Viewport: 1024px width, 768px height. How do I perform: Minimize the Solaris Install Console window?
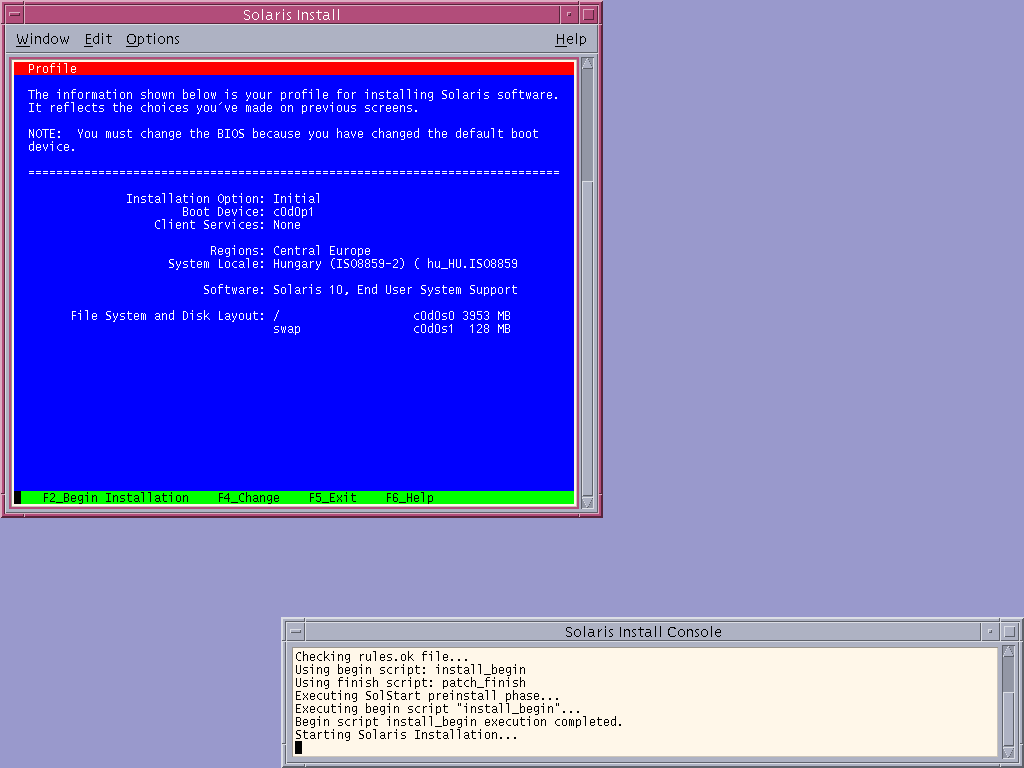990,632
